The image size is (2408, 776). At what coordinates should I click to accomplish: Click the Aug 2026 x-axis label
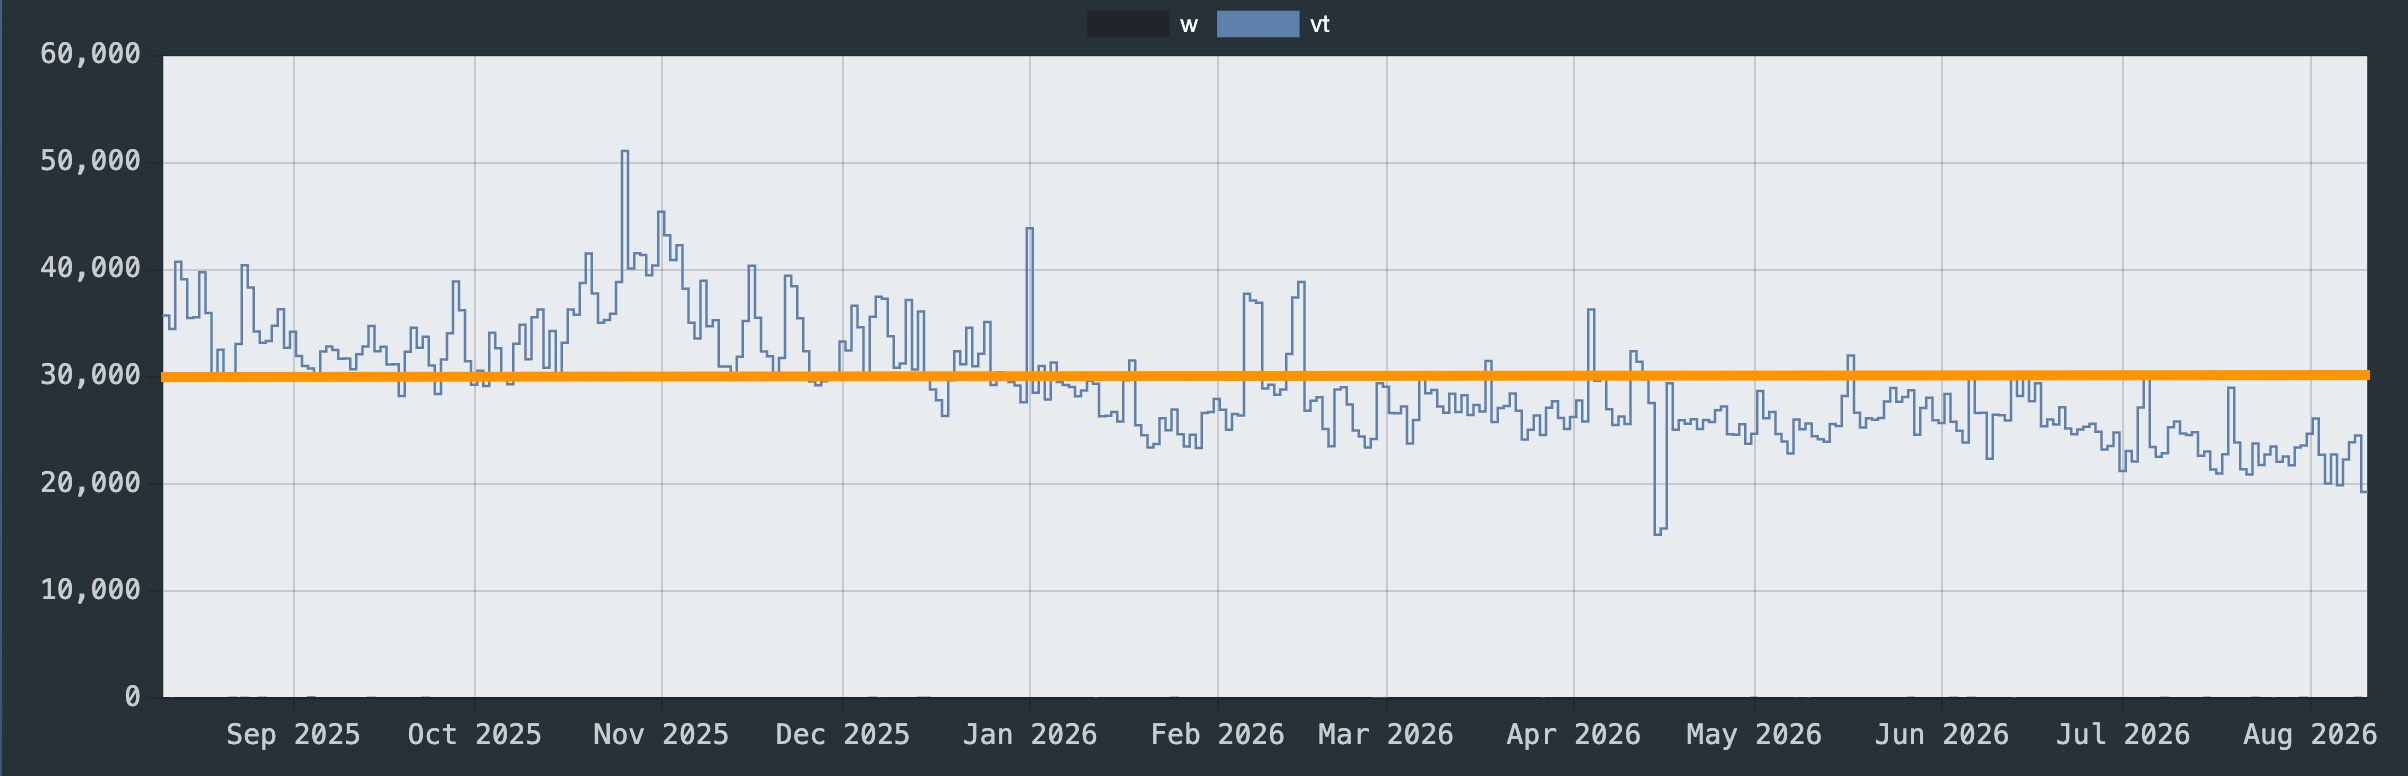(2310, 735)
